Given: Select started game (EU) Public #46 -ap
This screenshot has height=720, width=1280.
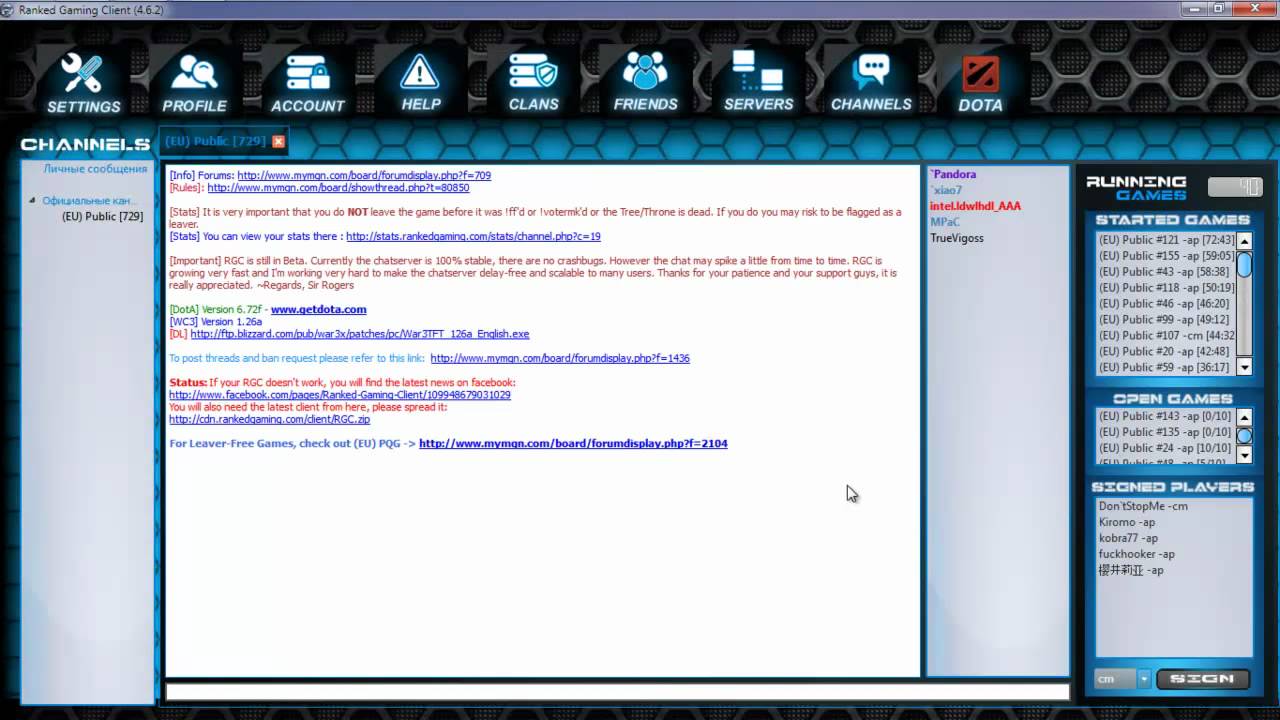Looking at the screenshot, I should (1166, 304).
